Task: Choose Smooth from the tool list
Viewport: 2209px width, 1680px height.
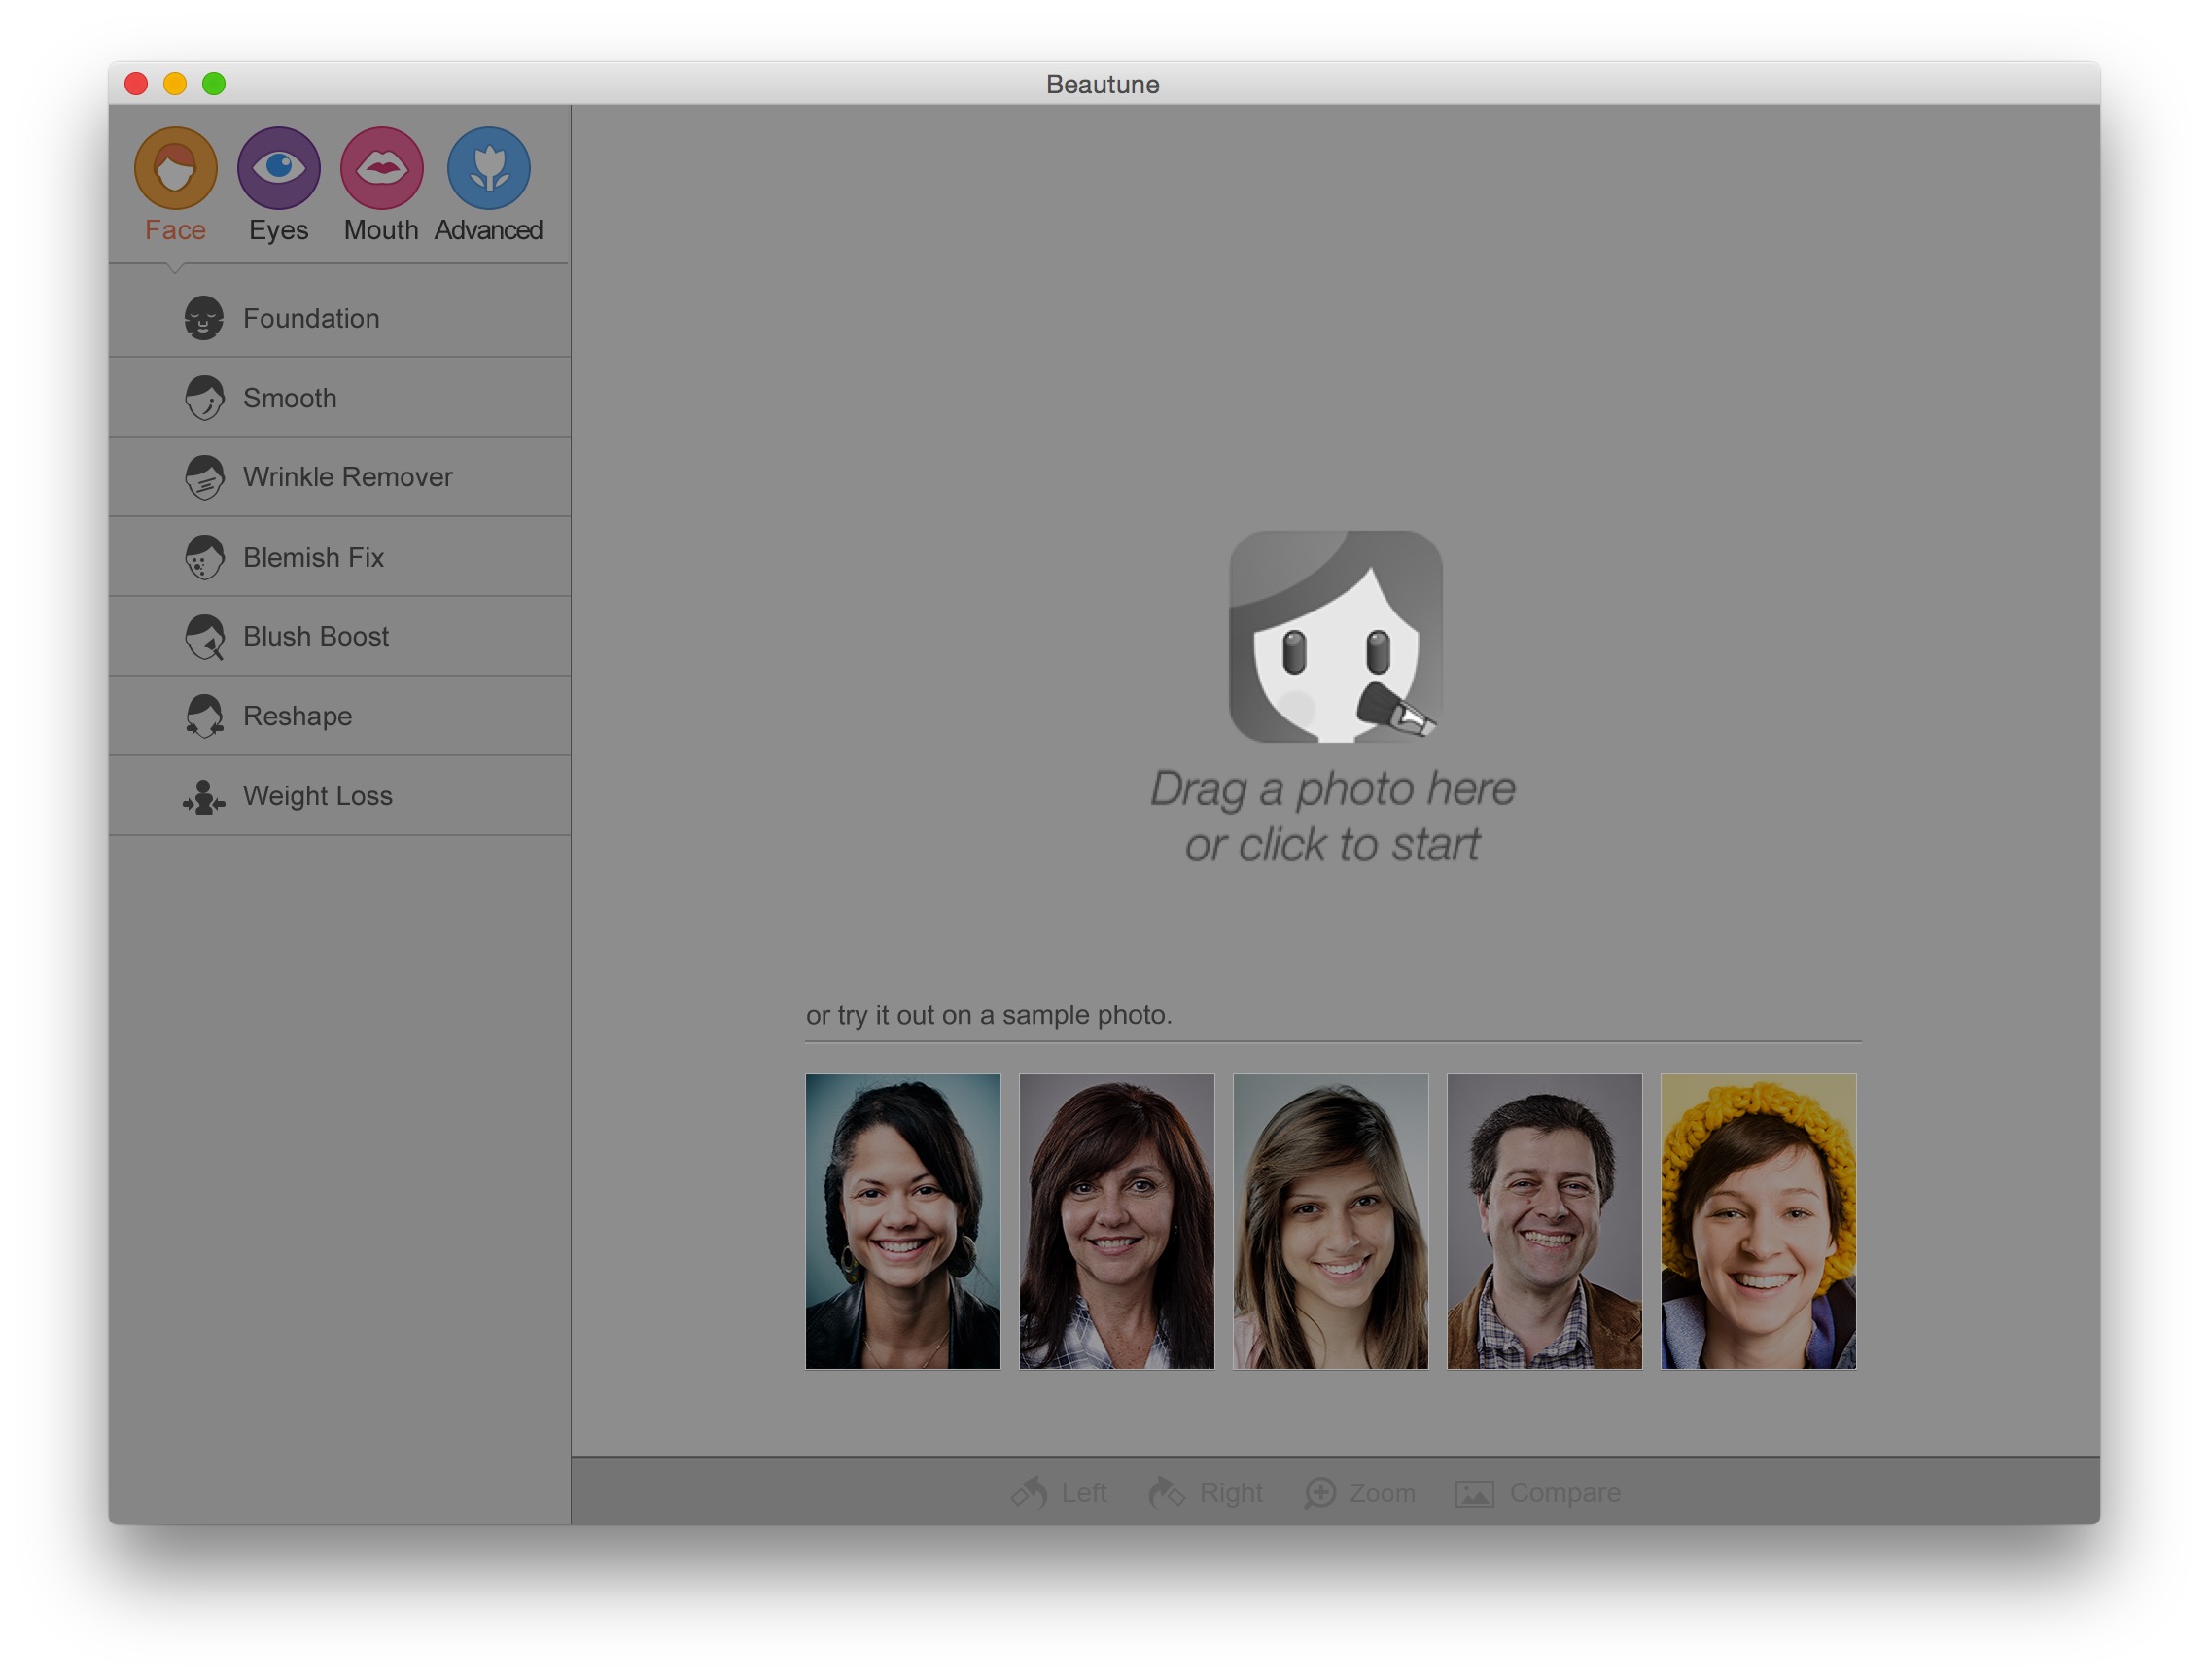Action: click(340, 398)
